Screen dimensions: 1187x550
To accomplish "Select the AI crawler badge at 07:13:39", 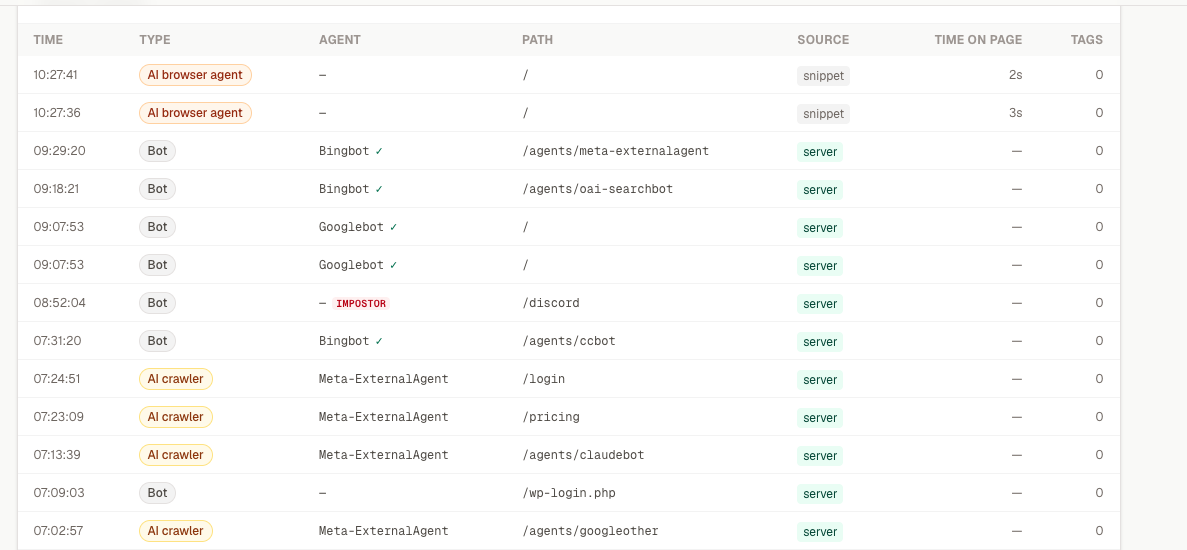I will coord(176,455).
